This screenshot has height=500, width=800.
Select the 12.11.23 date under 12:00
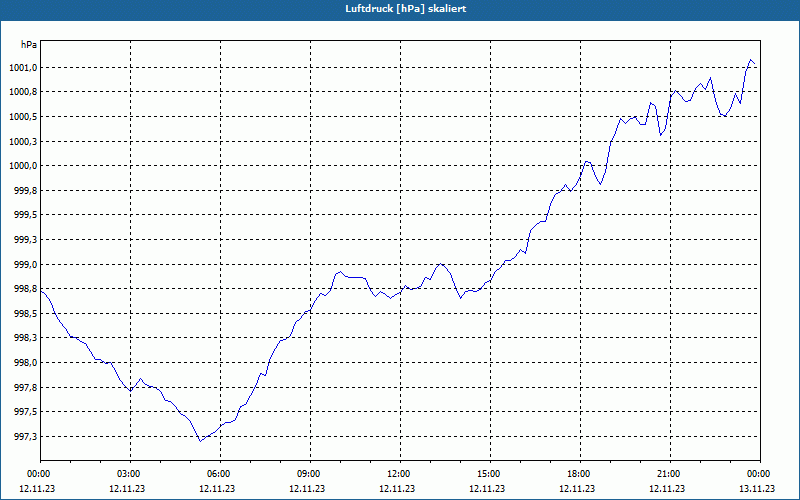pos(397,489)
